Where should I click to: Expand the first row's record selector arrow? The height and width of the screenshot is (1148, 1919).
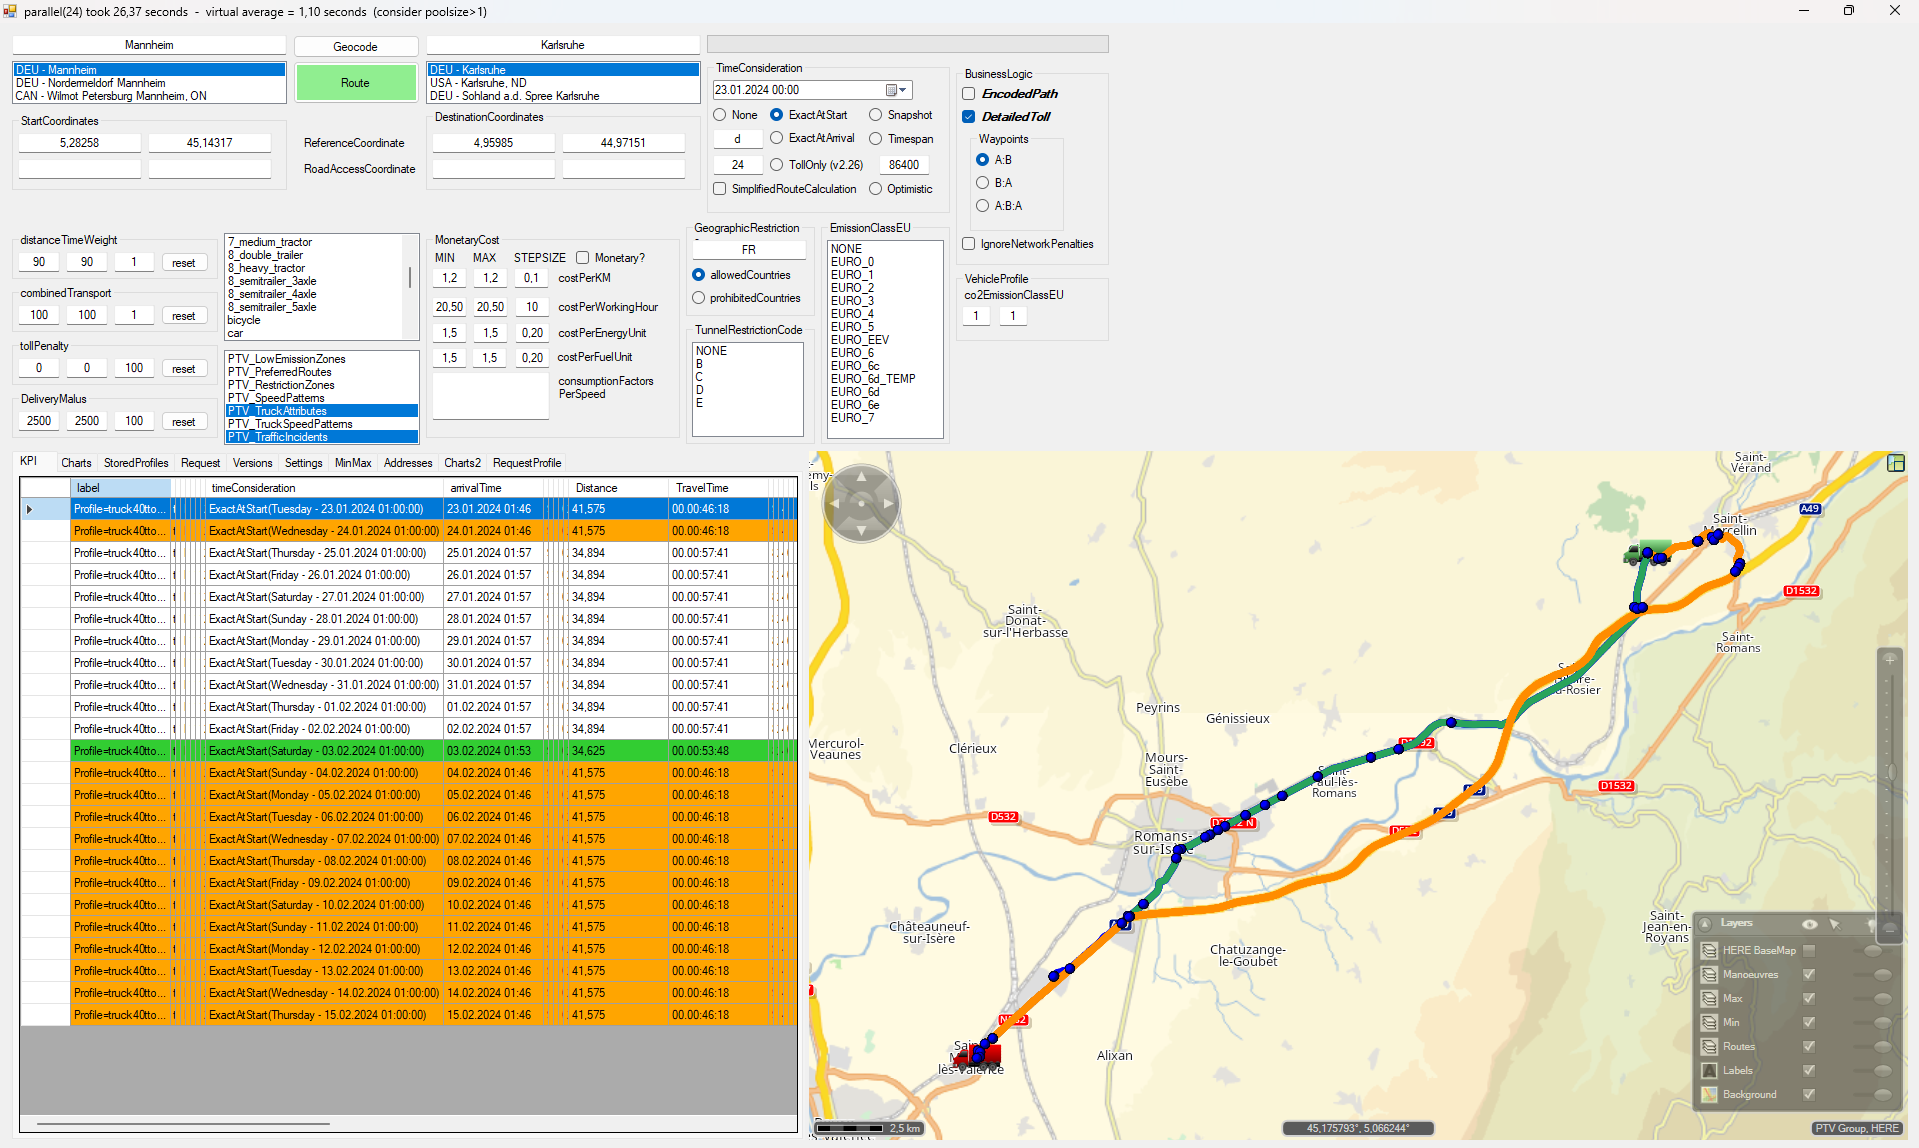[29, 510]
